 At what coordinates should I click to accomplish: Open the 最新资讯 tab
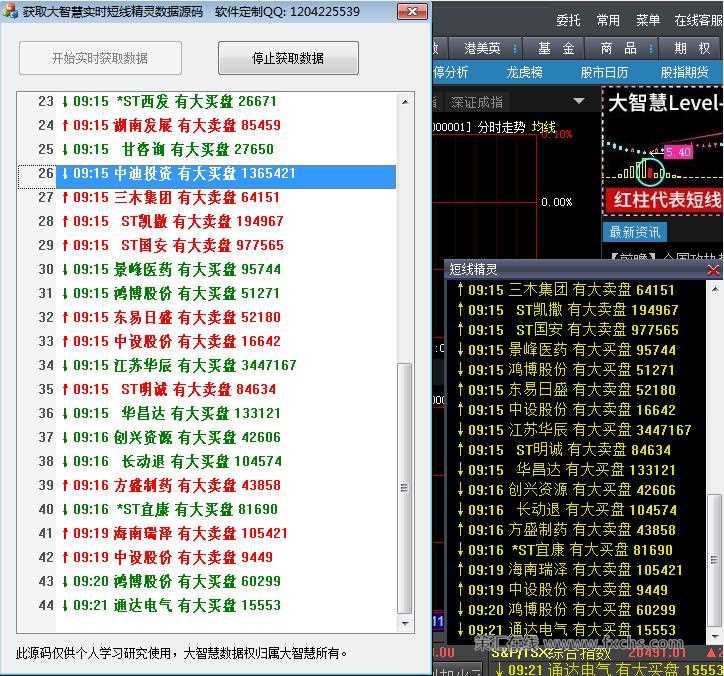[x=635, y=232]
